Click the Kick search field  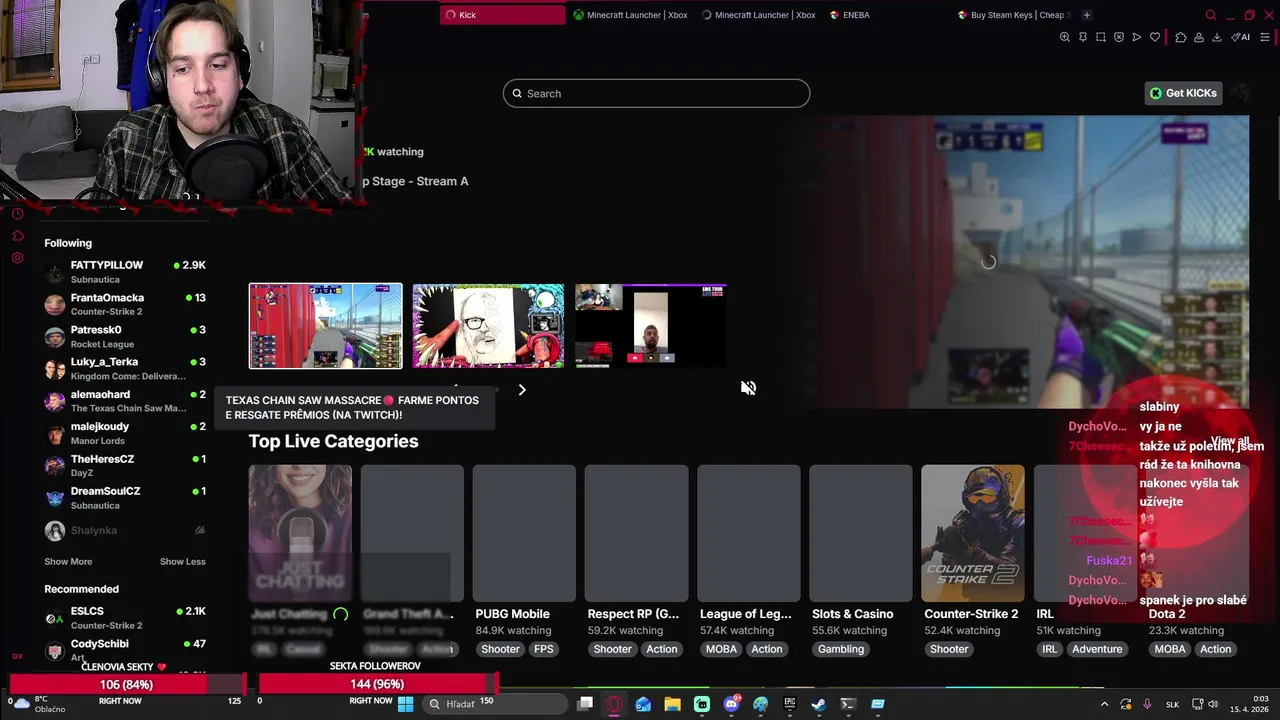point(656,93)
